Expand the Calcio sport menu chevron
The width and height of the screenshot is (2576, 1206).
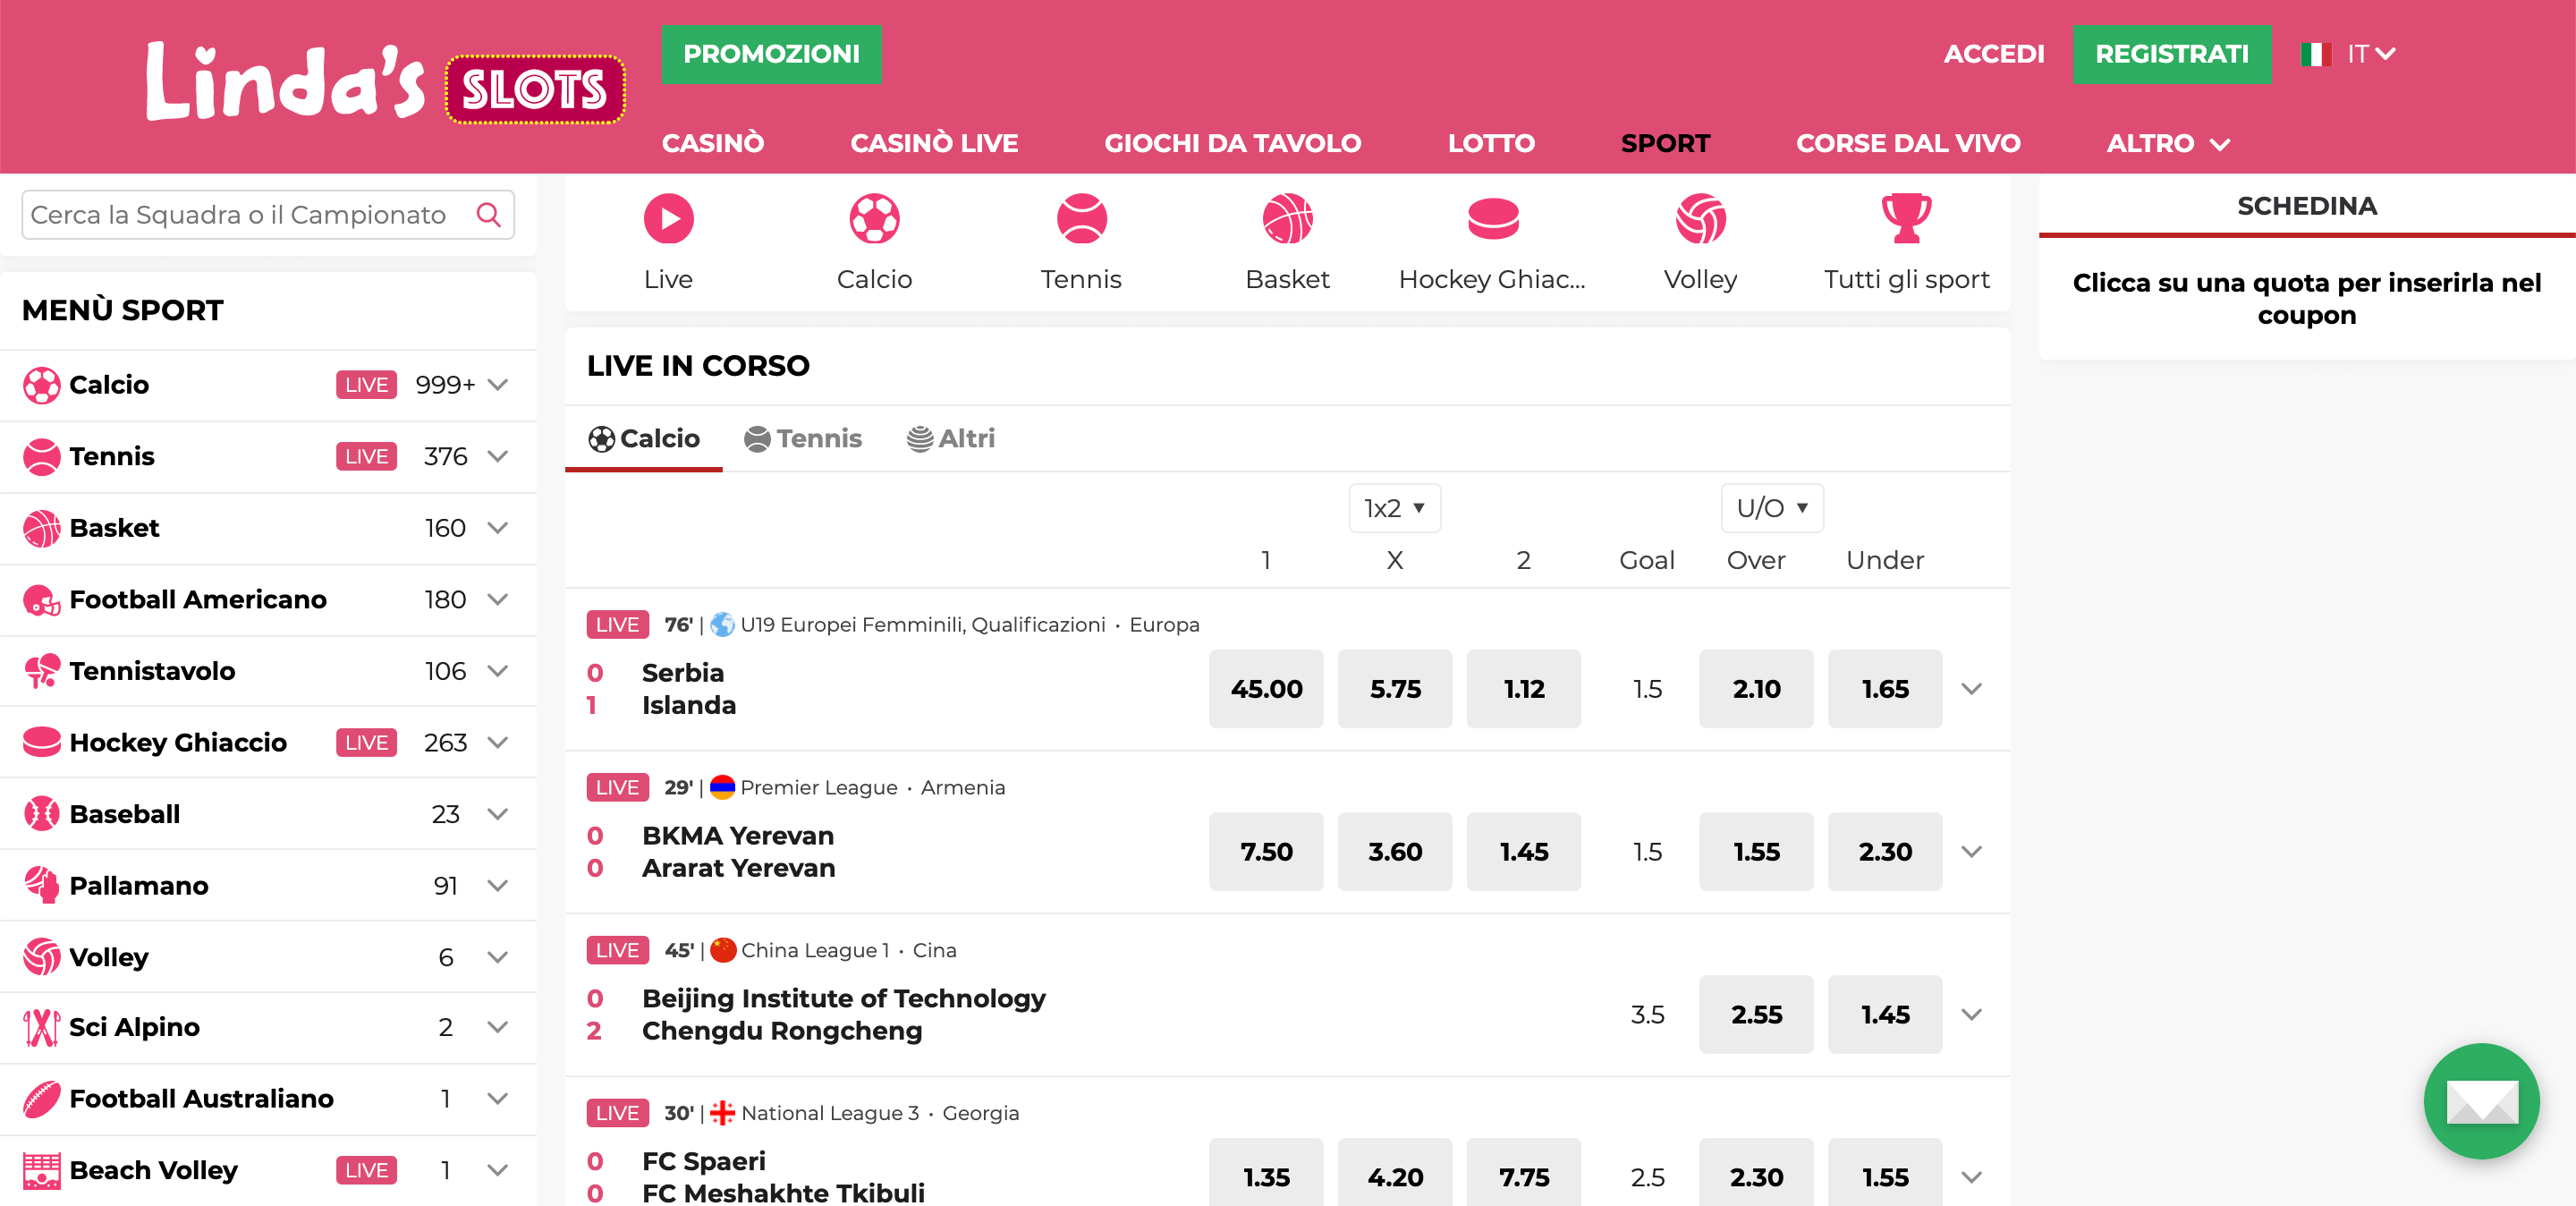pos(497,385)
